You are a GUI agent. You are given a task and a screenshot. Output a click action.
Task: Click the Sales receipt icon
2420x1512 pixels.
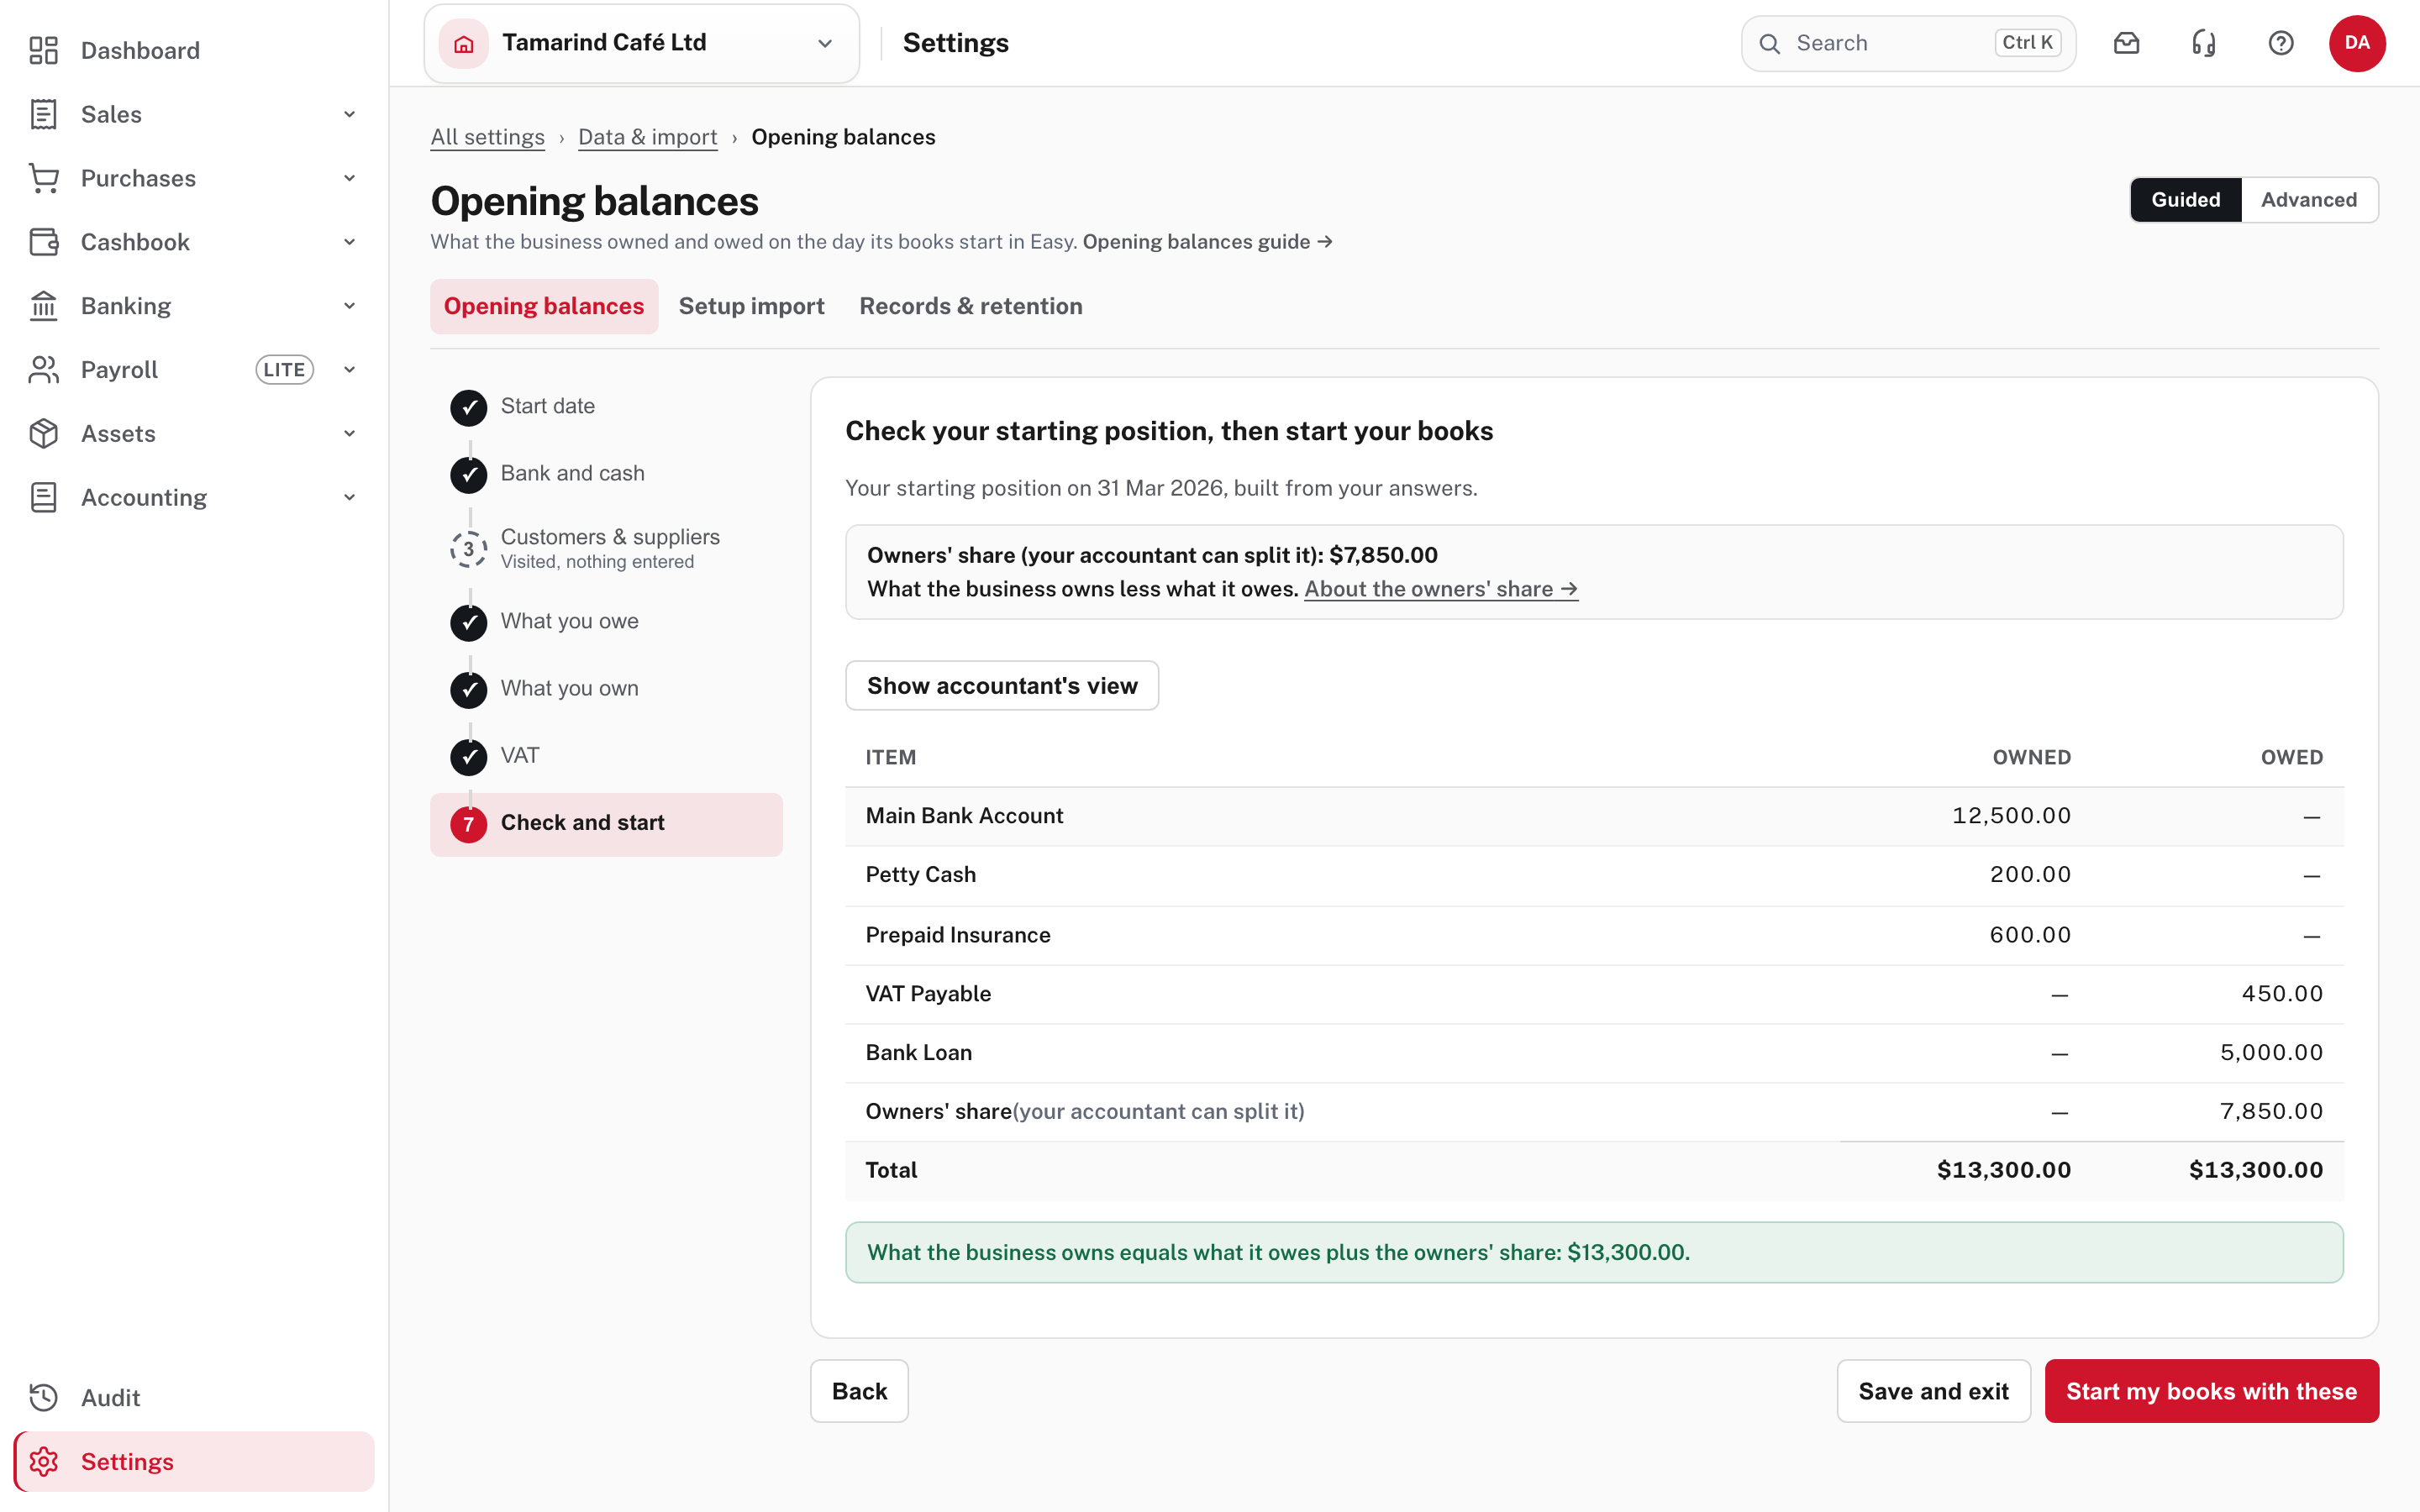coord(43,114)
